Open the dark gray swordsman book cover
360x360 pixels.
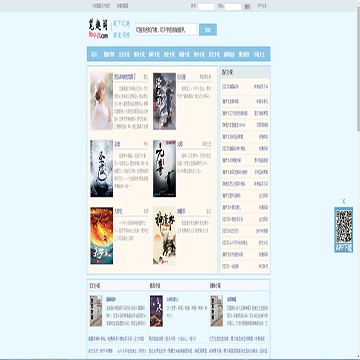(164, 101)
